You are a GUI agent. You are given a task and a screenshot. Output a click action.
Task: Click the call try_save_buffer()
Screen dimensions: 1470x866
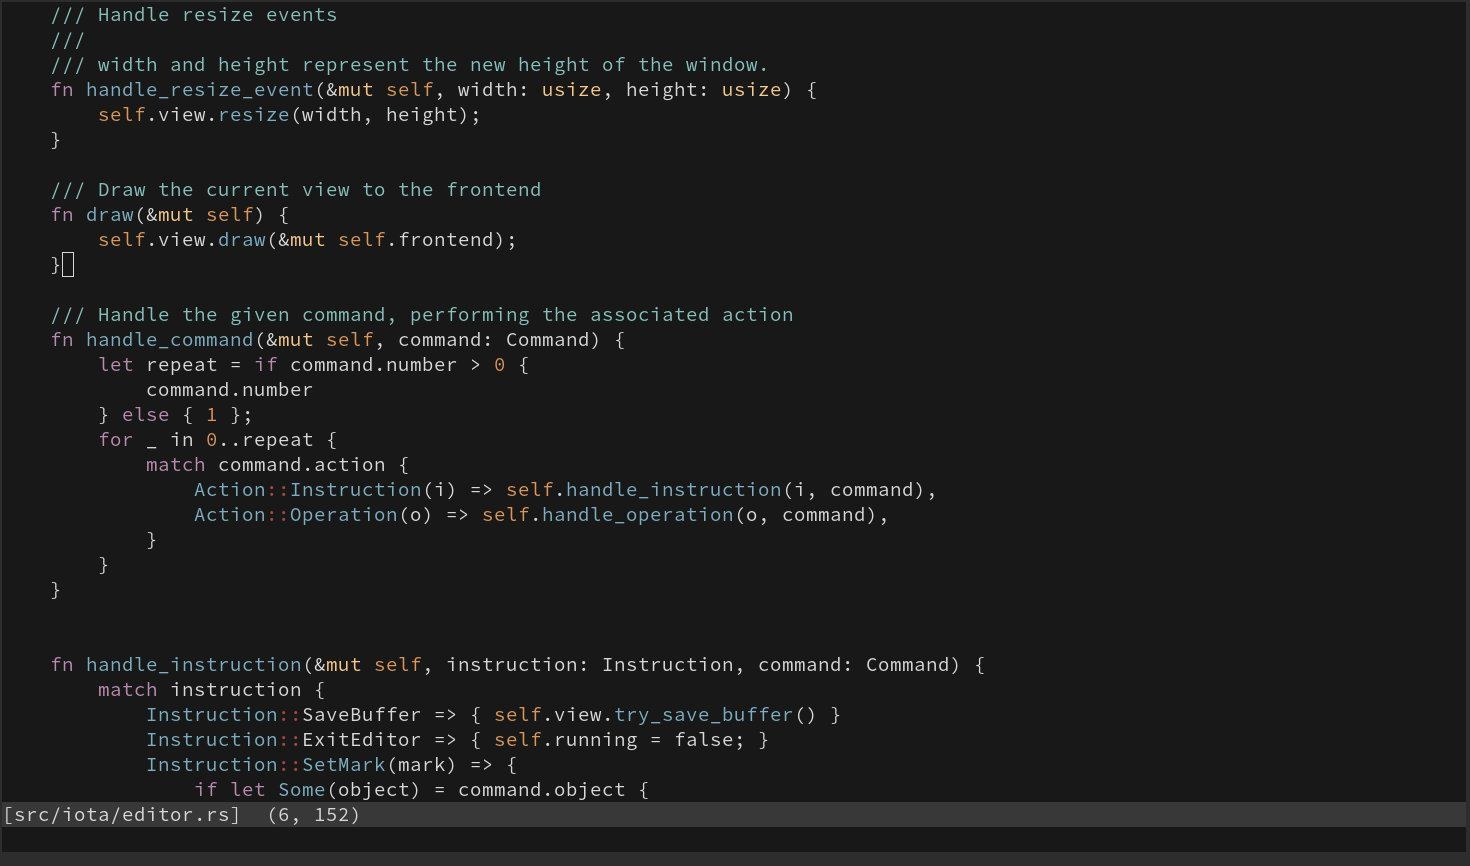(716, 715)
